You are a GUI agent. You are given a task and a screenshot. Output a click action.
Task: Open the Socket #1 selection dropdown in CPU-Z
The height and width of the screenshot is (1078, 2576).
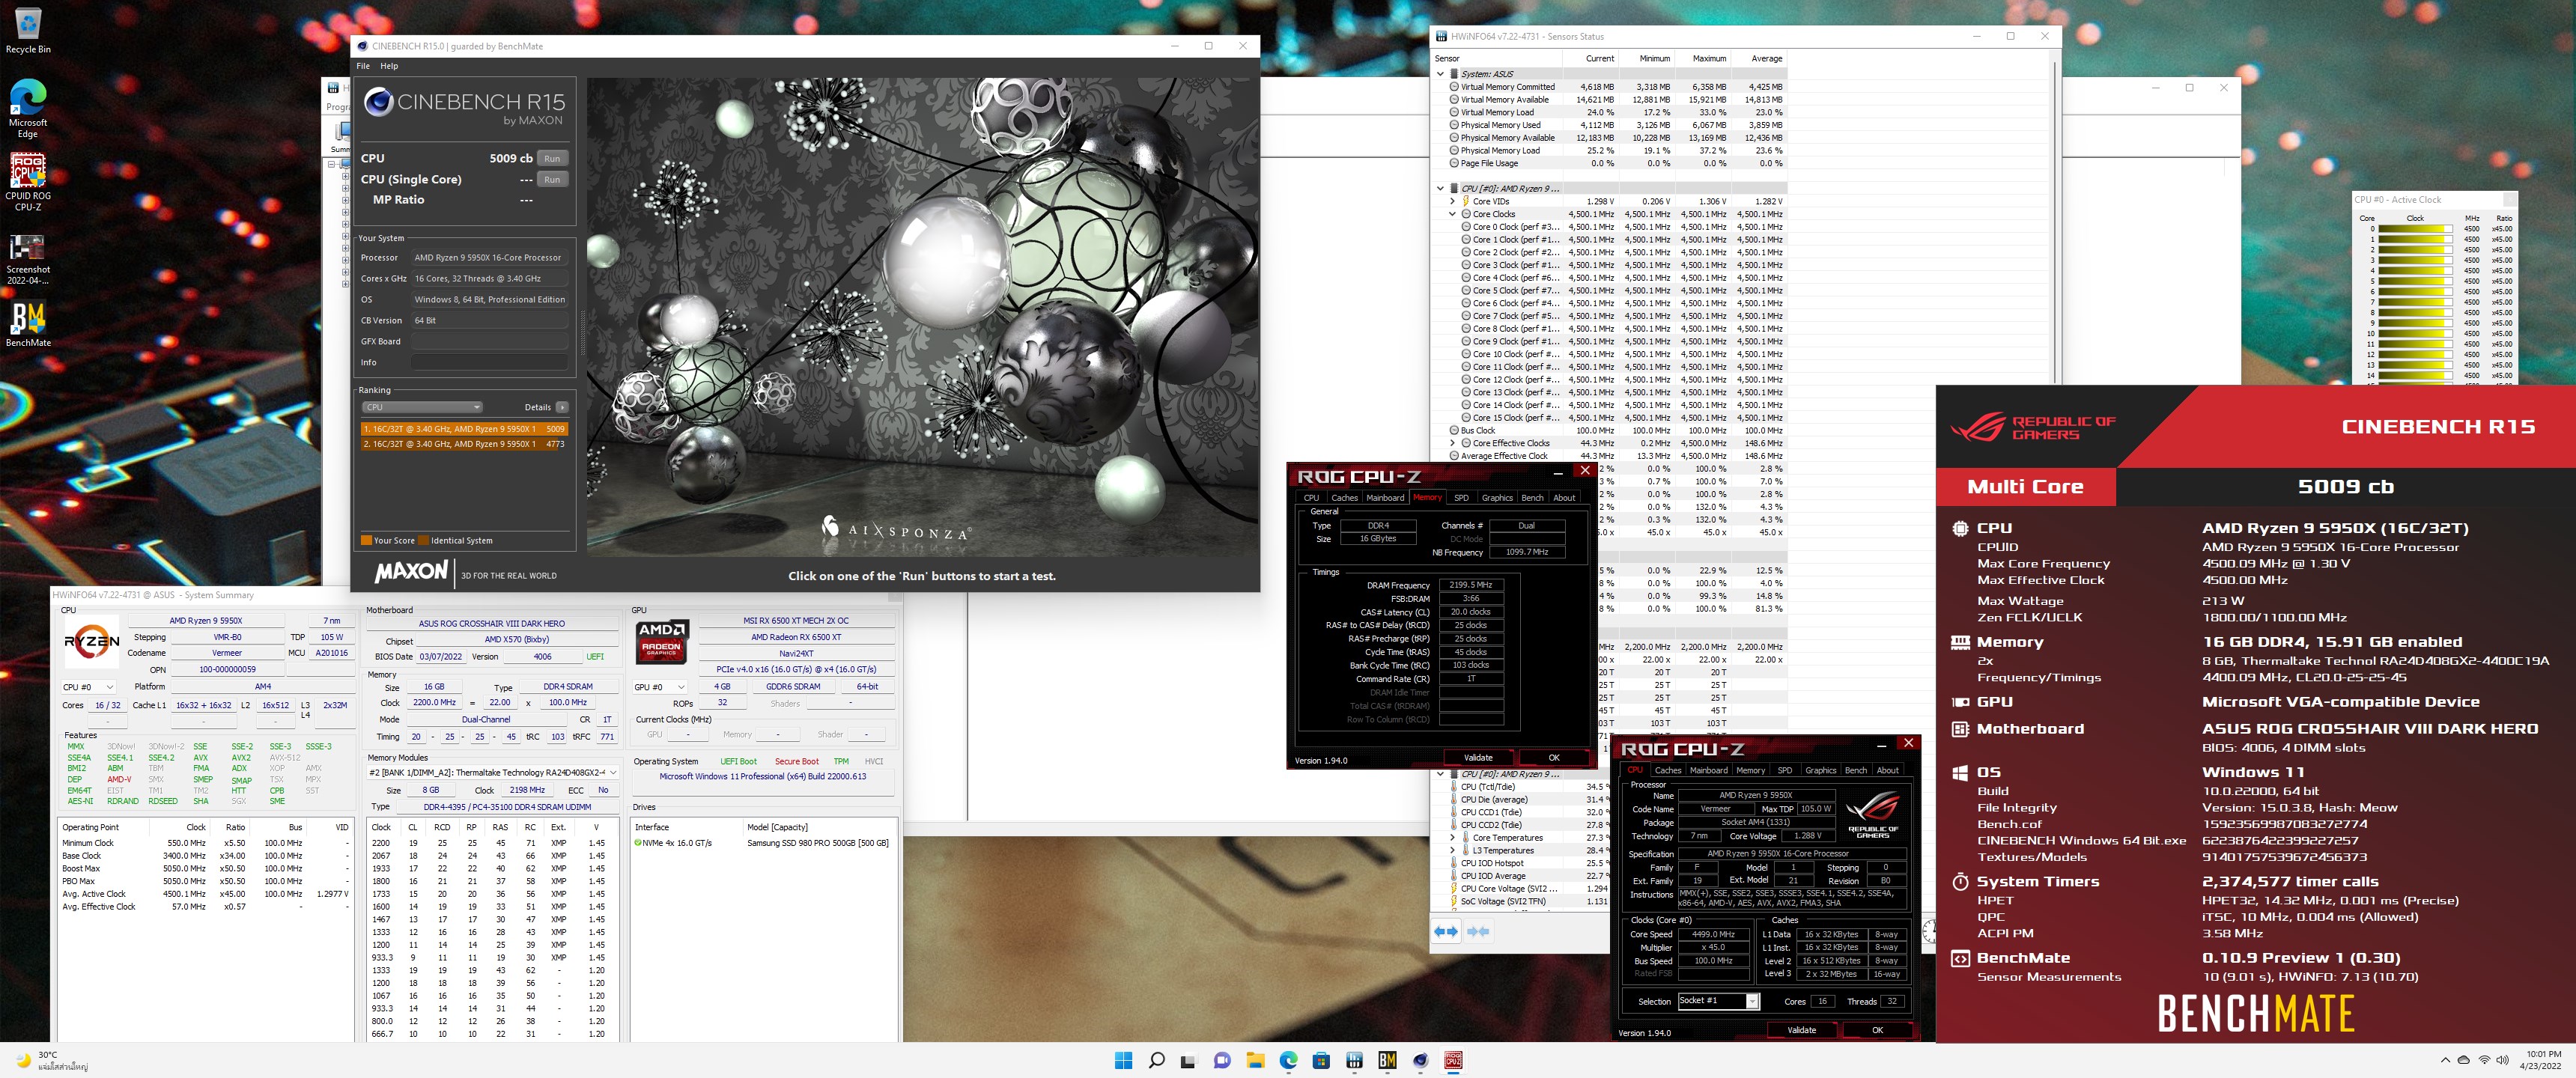[x=1718, y=1001]
